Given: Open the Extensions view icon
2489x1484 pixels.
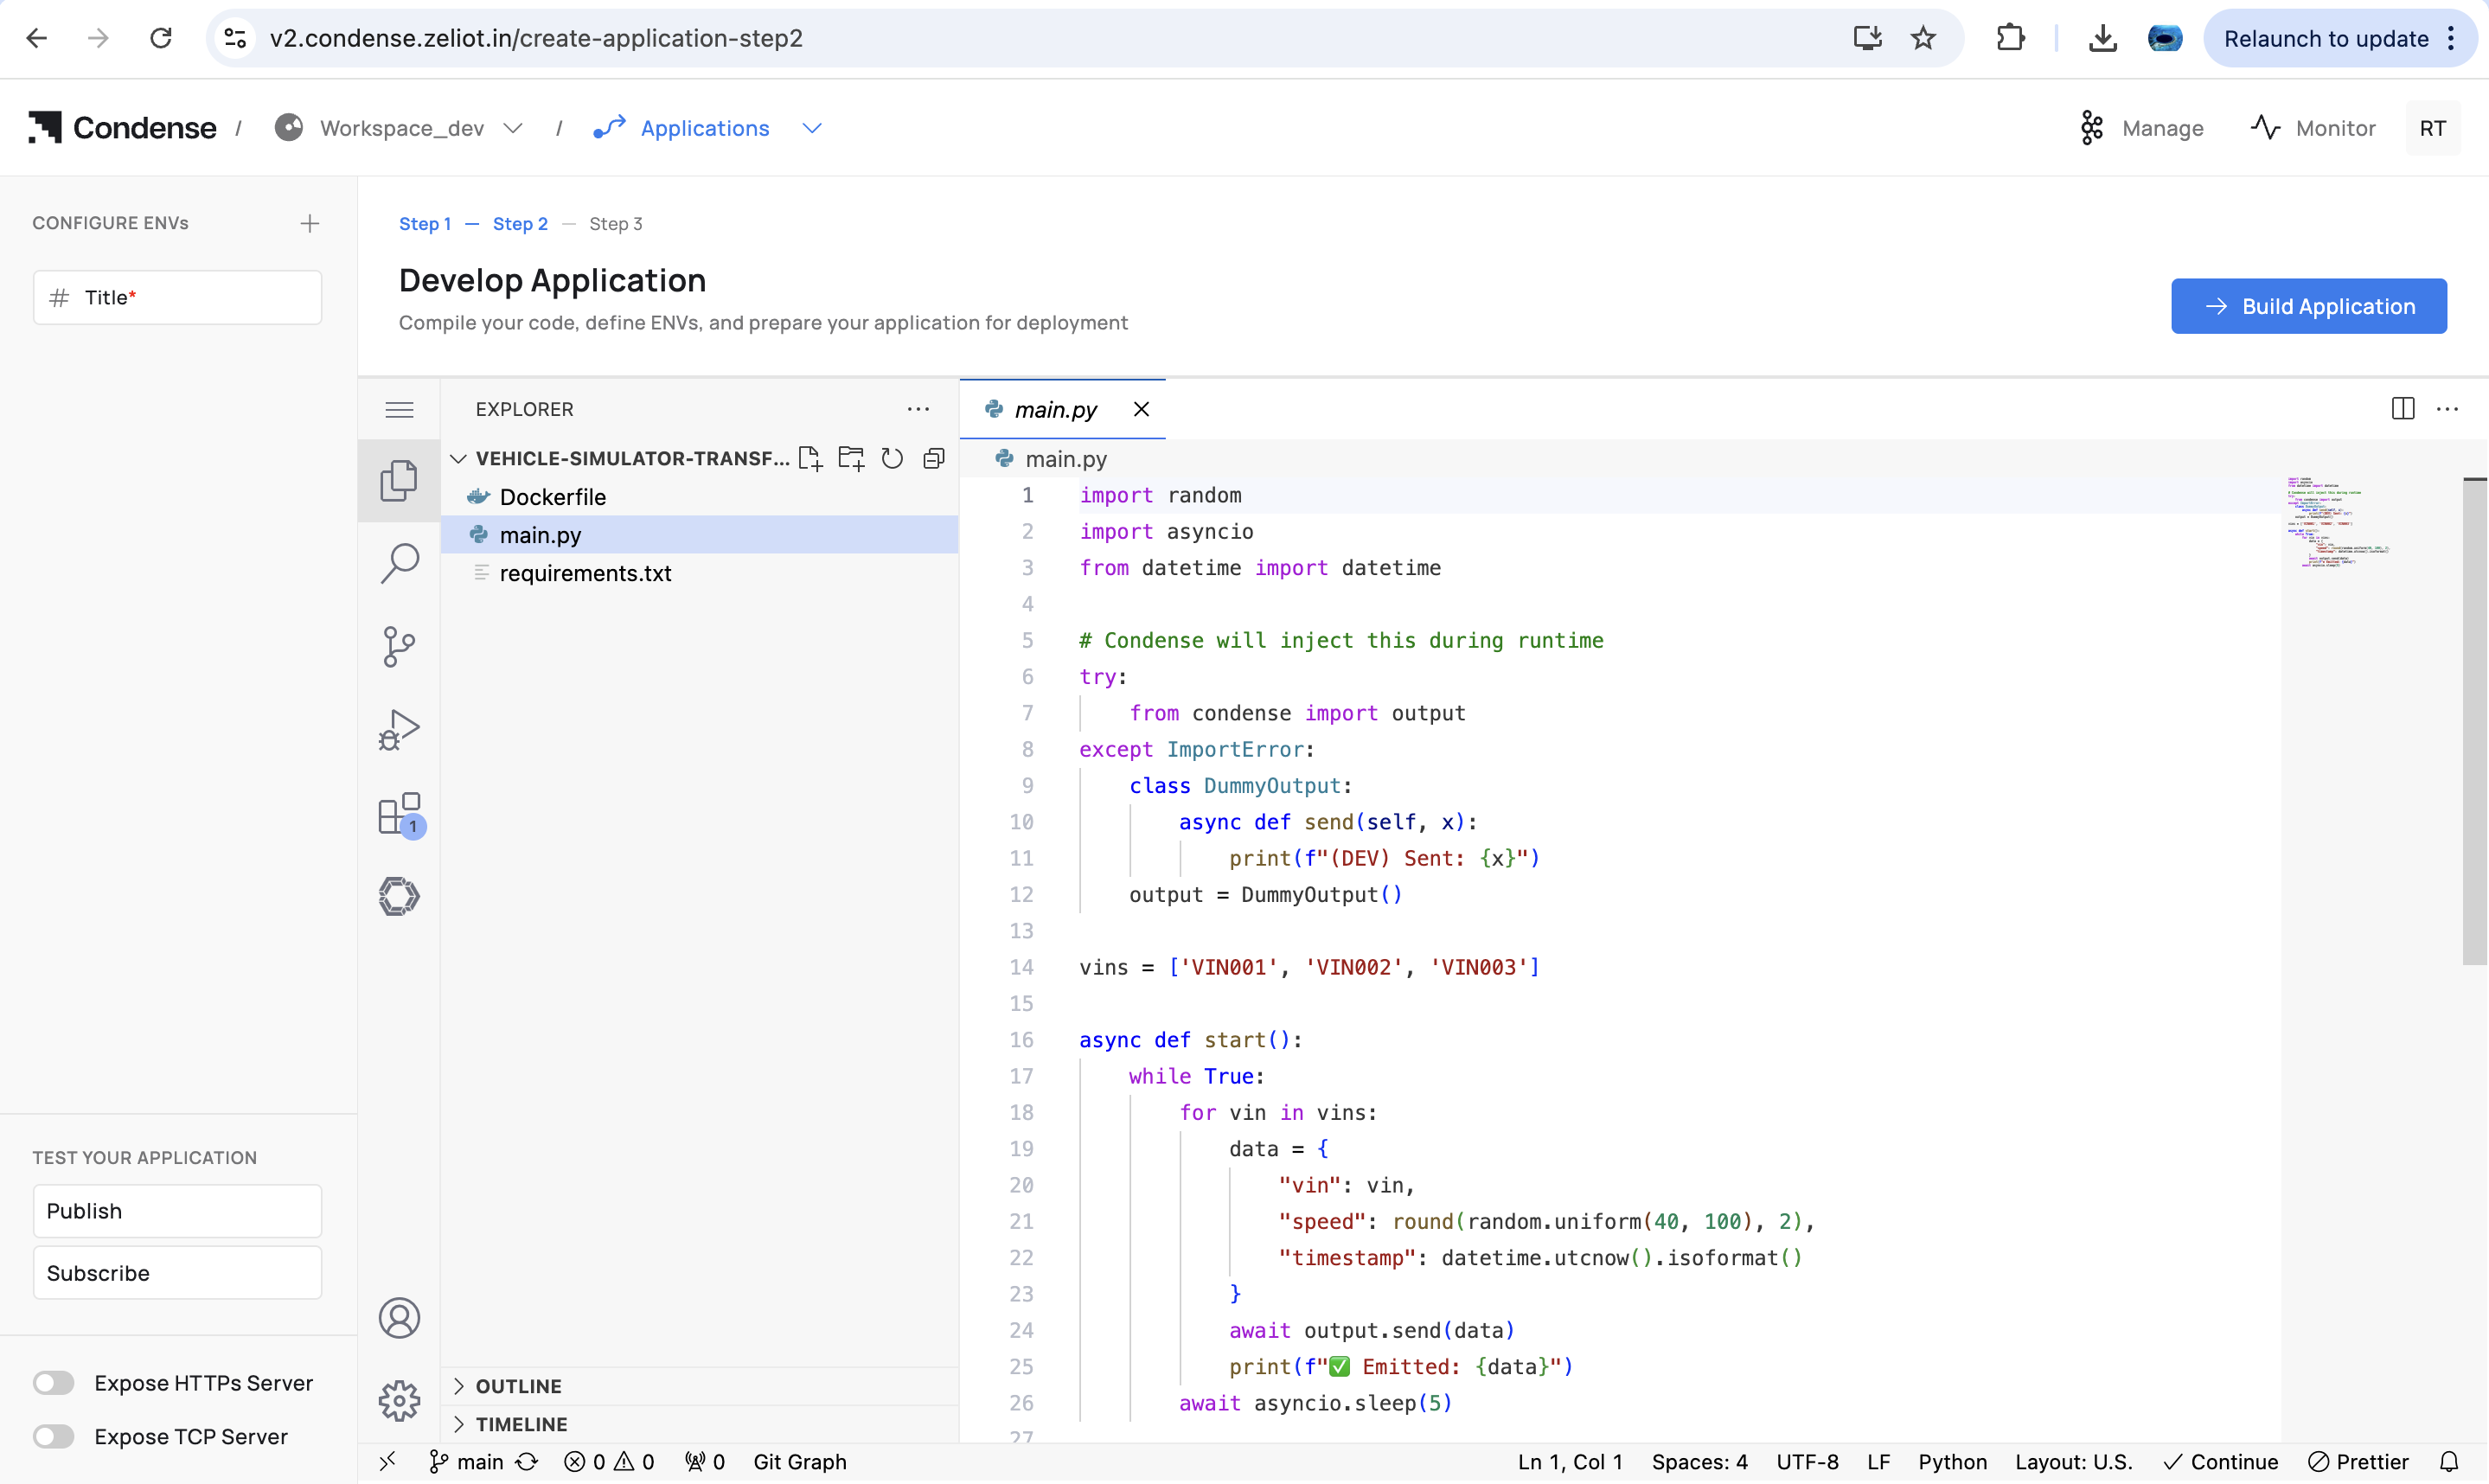Looking at the screenshot, I should click(399, 814).
